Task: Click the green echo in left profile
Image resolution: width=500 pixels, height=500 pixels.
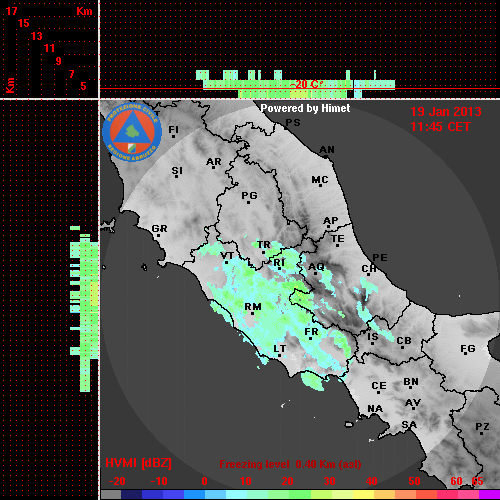Action: coord(85,308)
